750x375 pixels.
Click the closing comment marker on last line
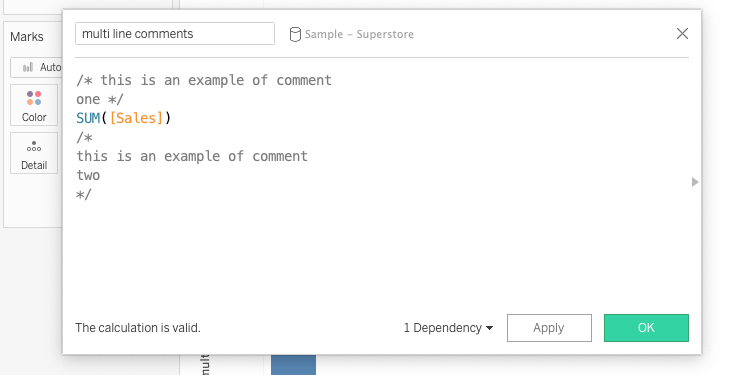click(x=84, y=194)
